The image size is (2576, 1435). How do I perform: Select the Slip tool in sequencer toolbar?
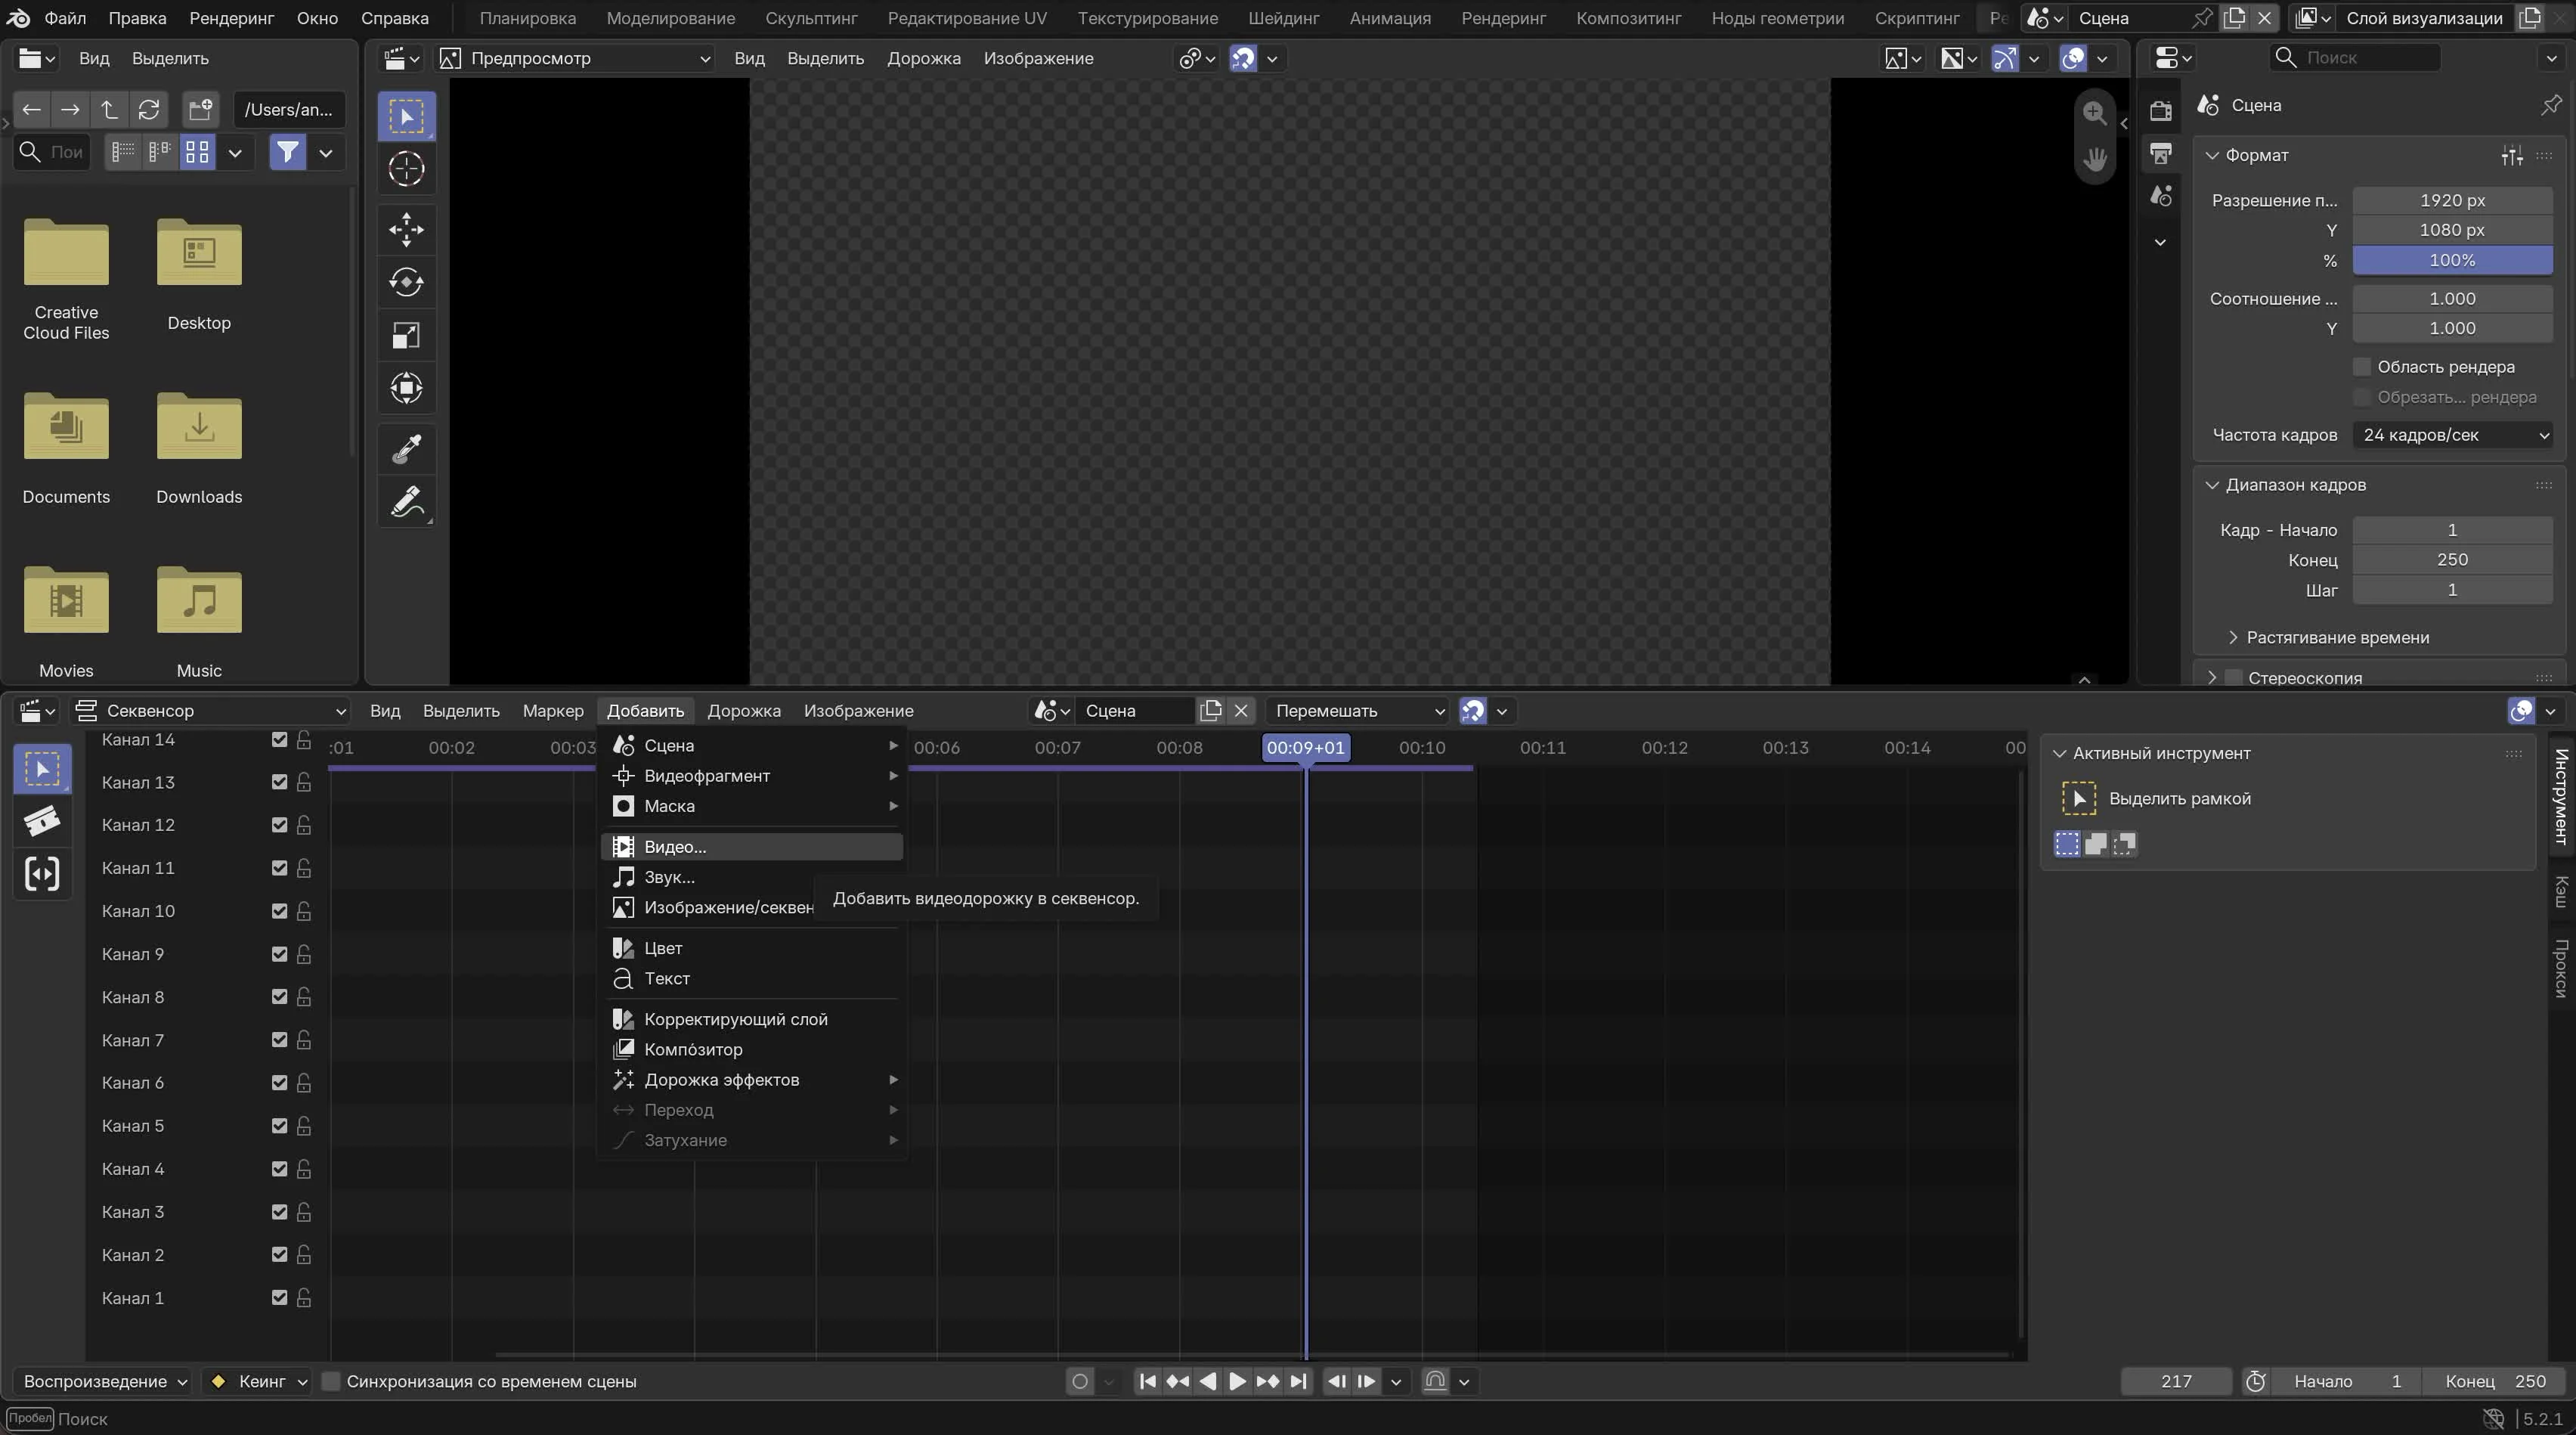tap(42, 874)
